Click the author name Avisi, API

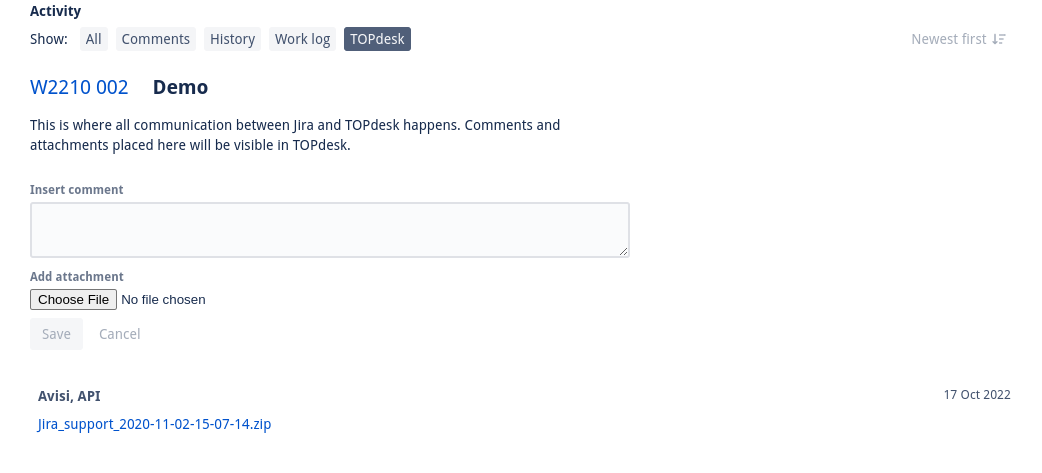(69, 396)
